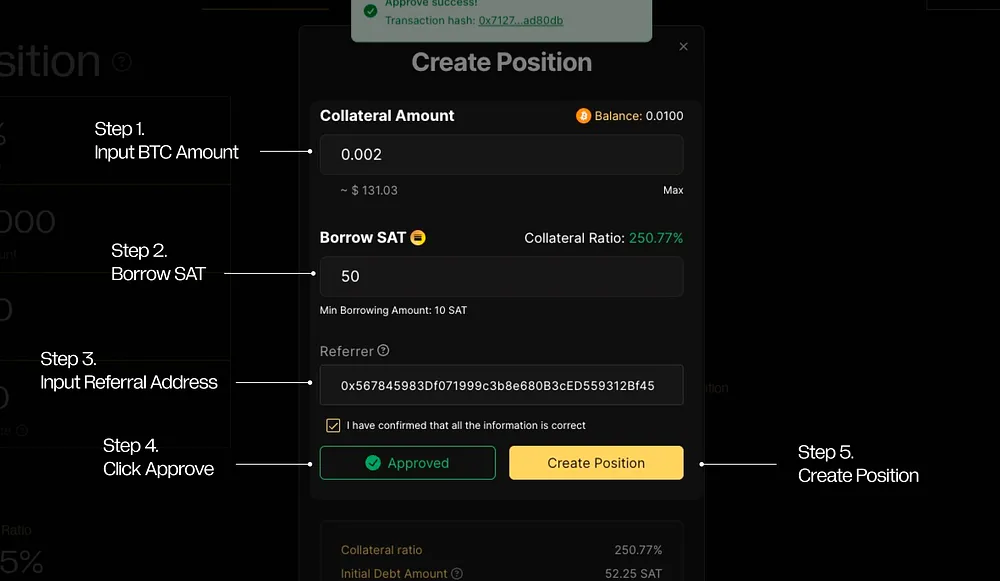
Task: Select the Referrer address field
Action: click(501, 385)
